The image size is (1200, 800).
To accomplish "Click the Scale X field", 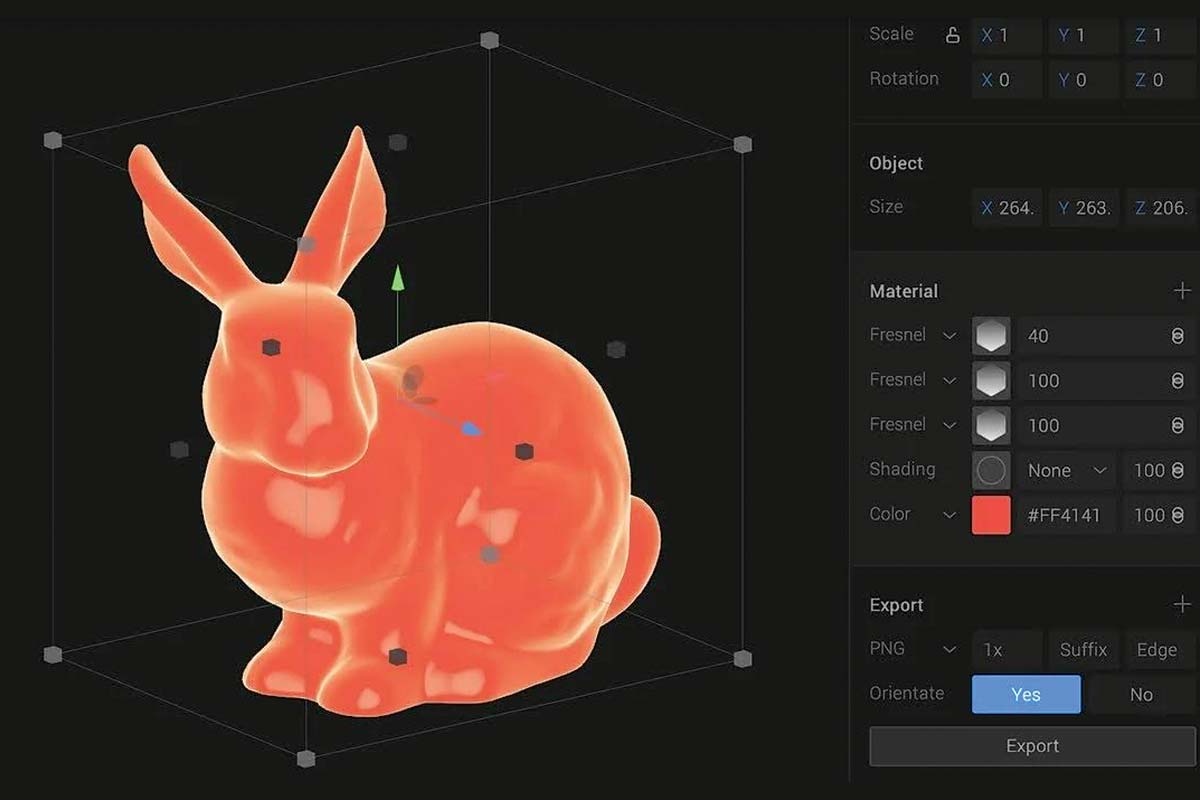I will click(1007, 35).
